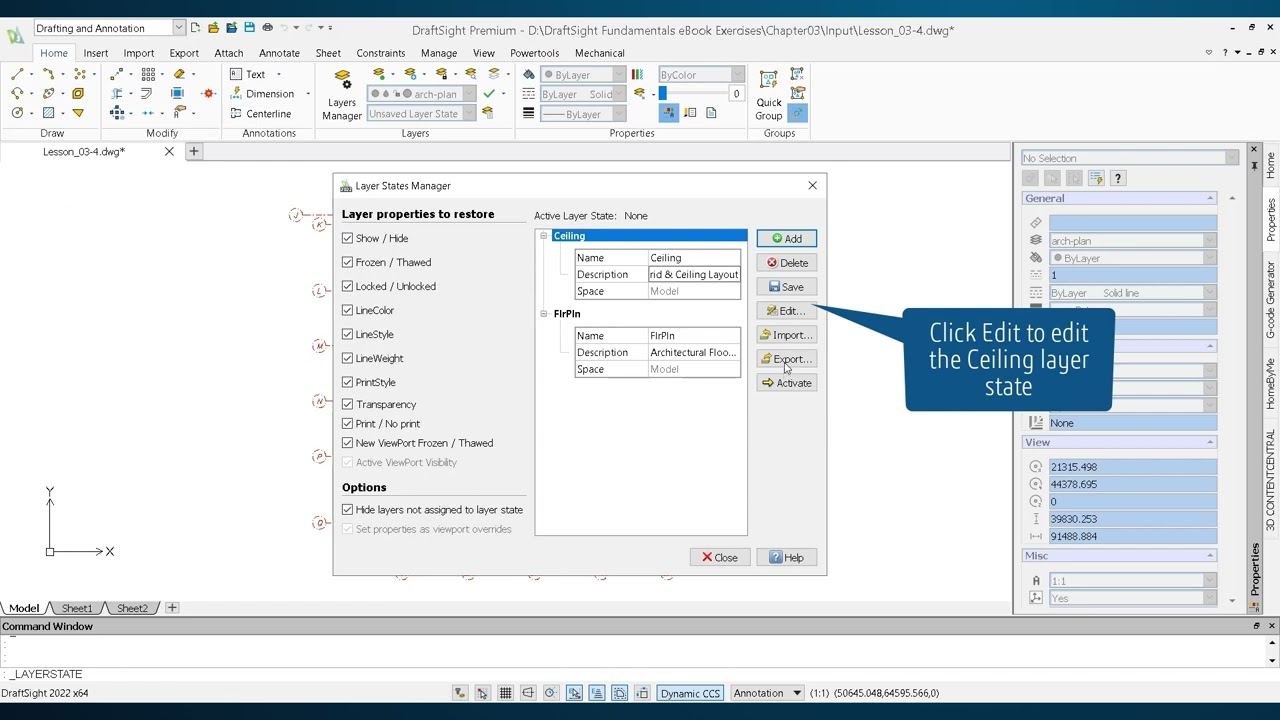Open the Unsaved Layer State dropdown
This screenshot has height=720, width=1280.
(468, 114)
